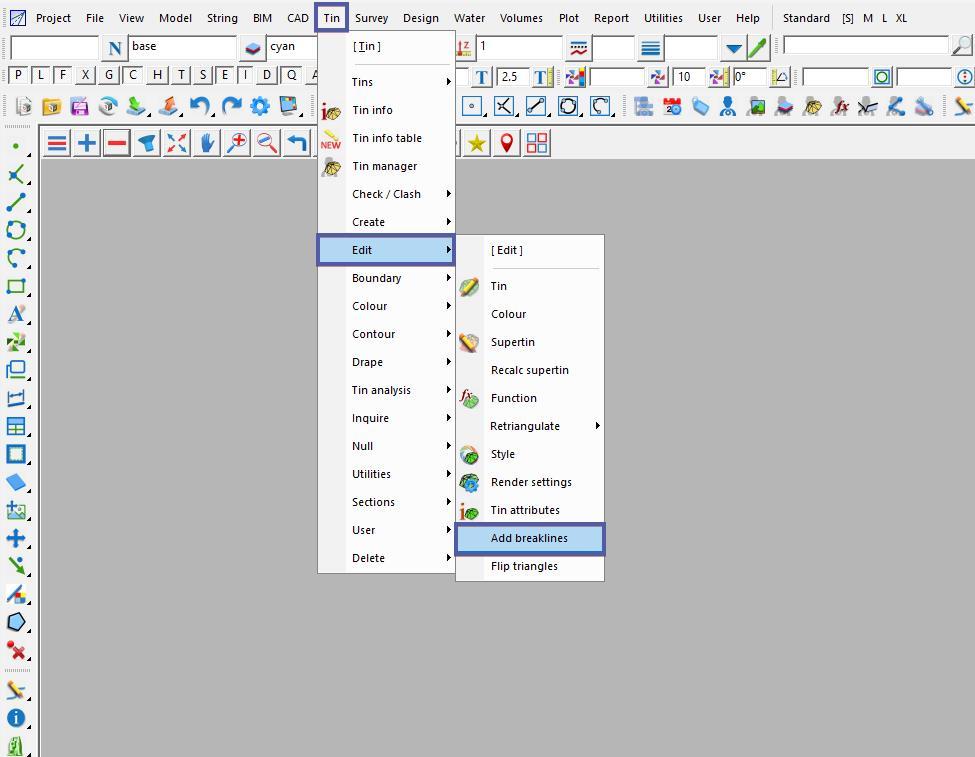Image resolution: width=975 pixels, height=757 pixels.
Task: Click the view menu hamburger icon
Action: coord(57,144)
